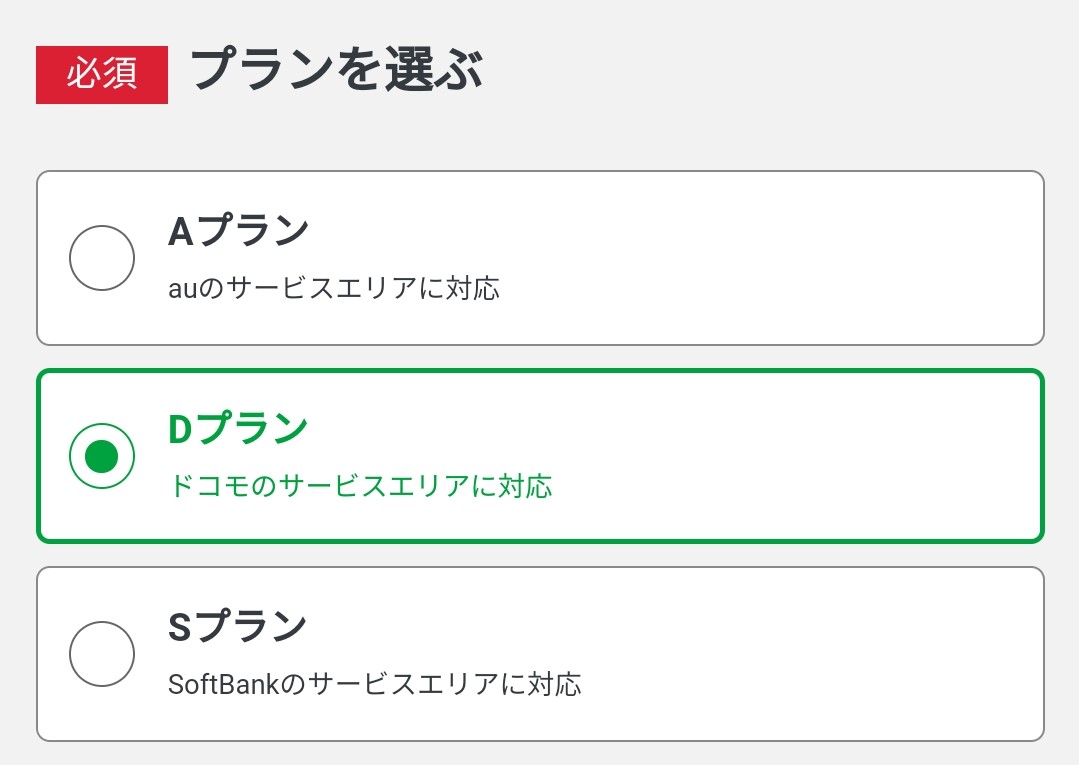Click the ドコモ service area description text
This screenshot has width=1079, height=765.
tap(360, 486)
